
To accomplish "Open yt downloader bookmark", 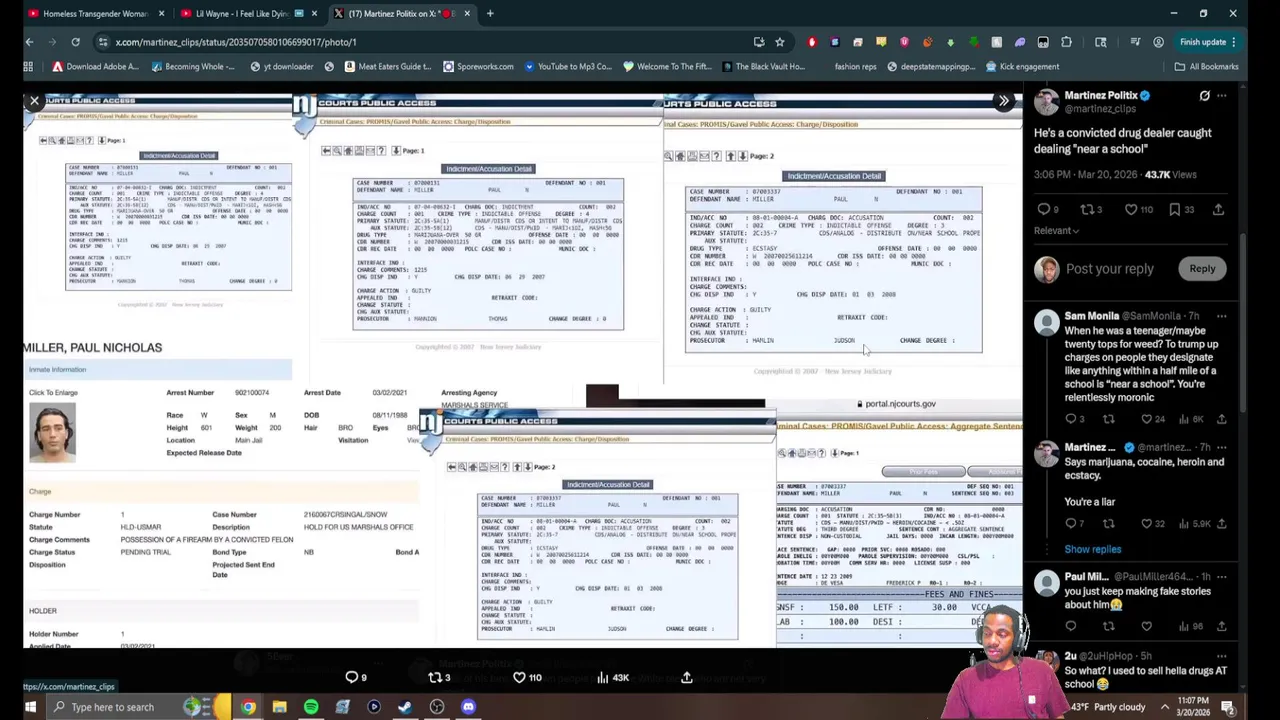I will tap(281, 67).
